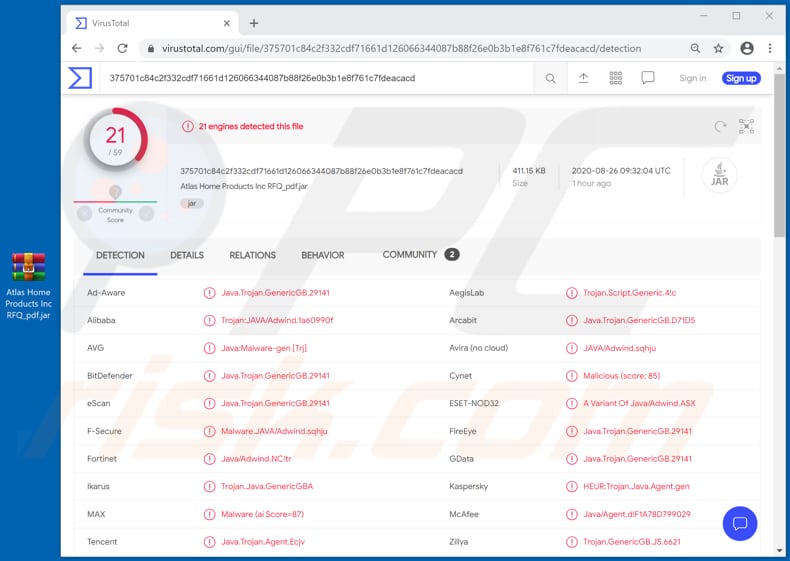The width and height of the screenshot is (790, 561).
Task: Open a new browser tab
Action: click(x=254, y=23)
